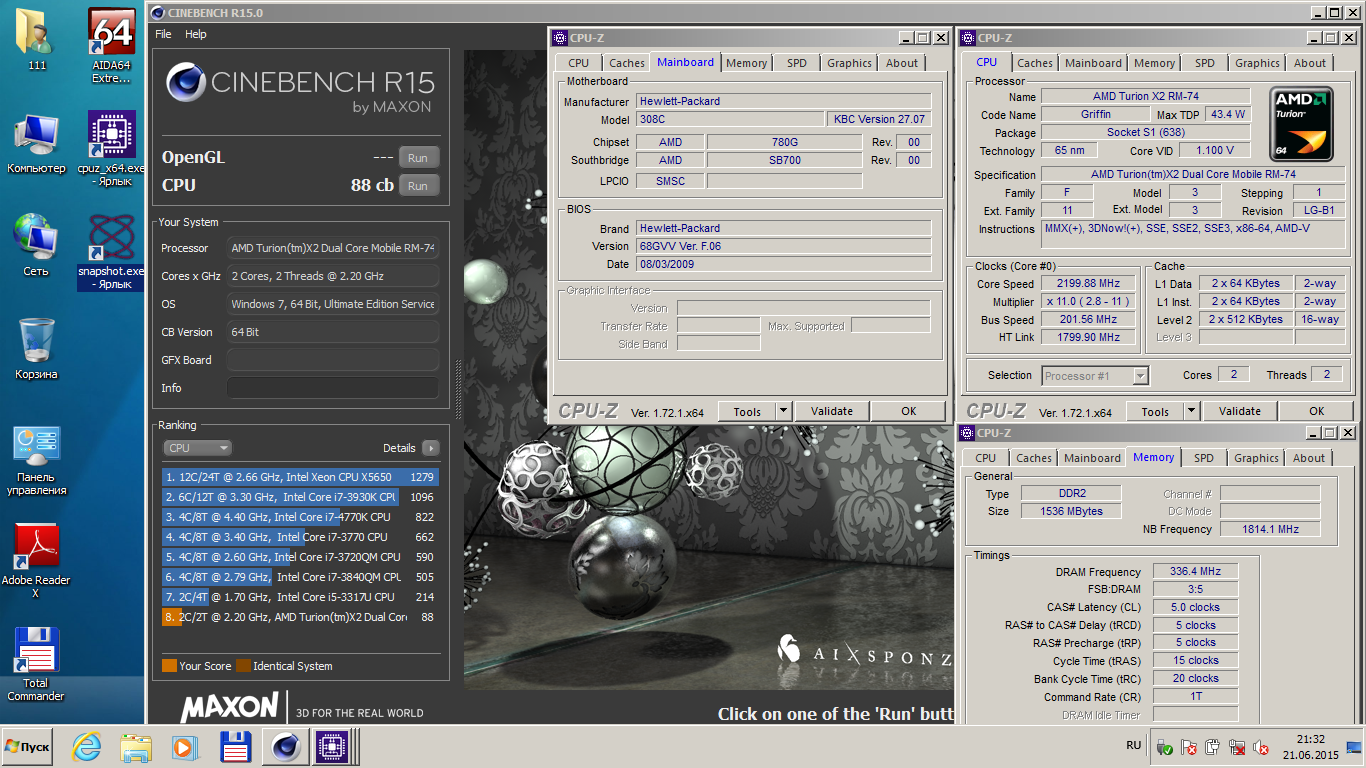Select Core i7-3770 ranking row

[x=300, y=537]
